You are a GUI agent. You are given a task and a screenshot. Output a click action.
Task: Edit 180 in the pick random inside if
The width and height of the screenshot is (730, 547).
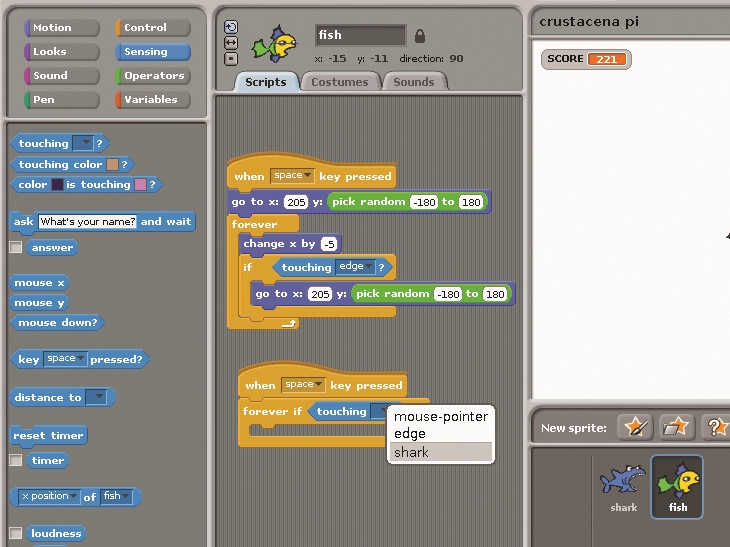[494, 294]
